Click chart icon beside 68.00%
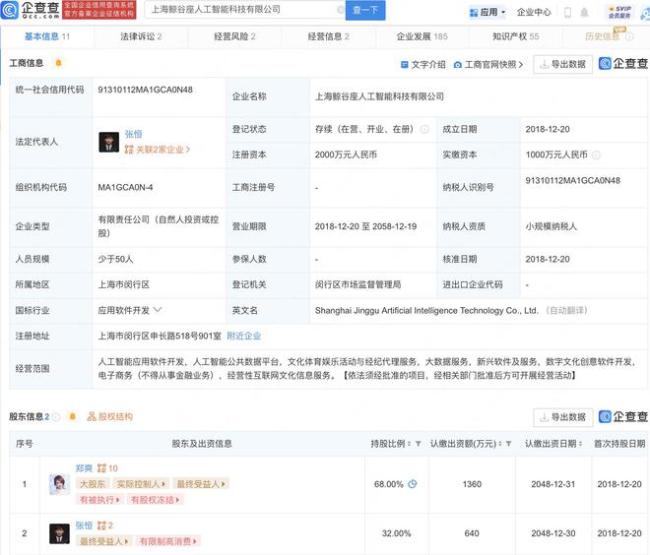Image resolution: width=650 pixels, height=555 pixels. click(412, 484)
